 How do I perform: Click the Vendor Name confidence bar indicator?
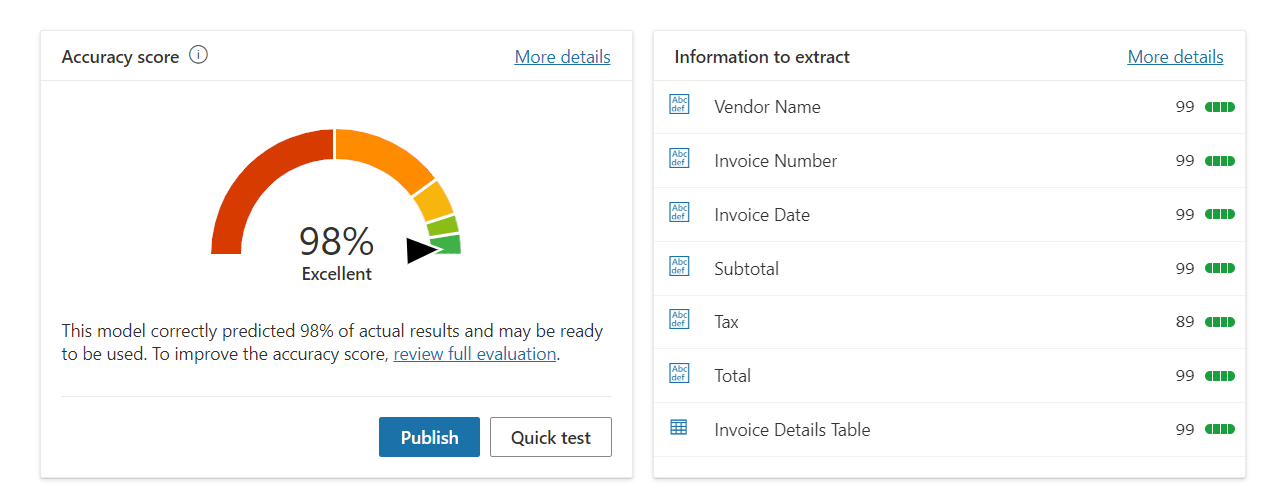pyautogui.click(x=1219, y=107)
